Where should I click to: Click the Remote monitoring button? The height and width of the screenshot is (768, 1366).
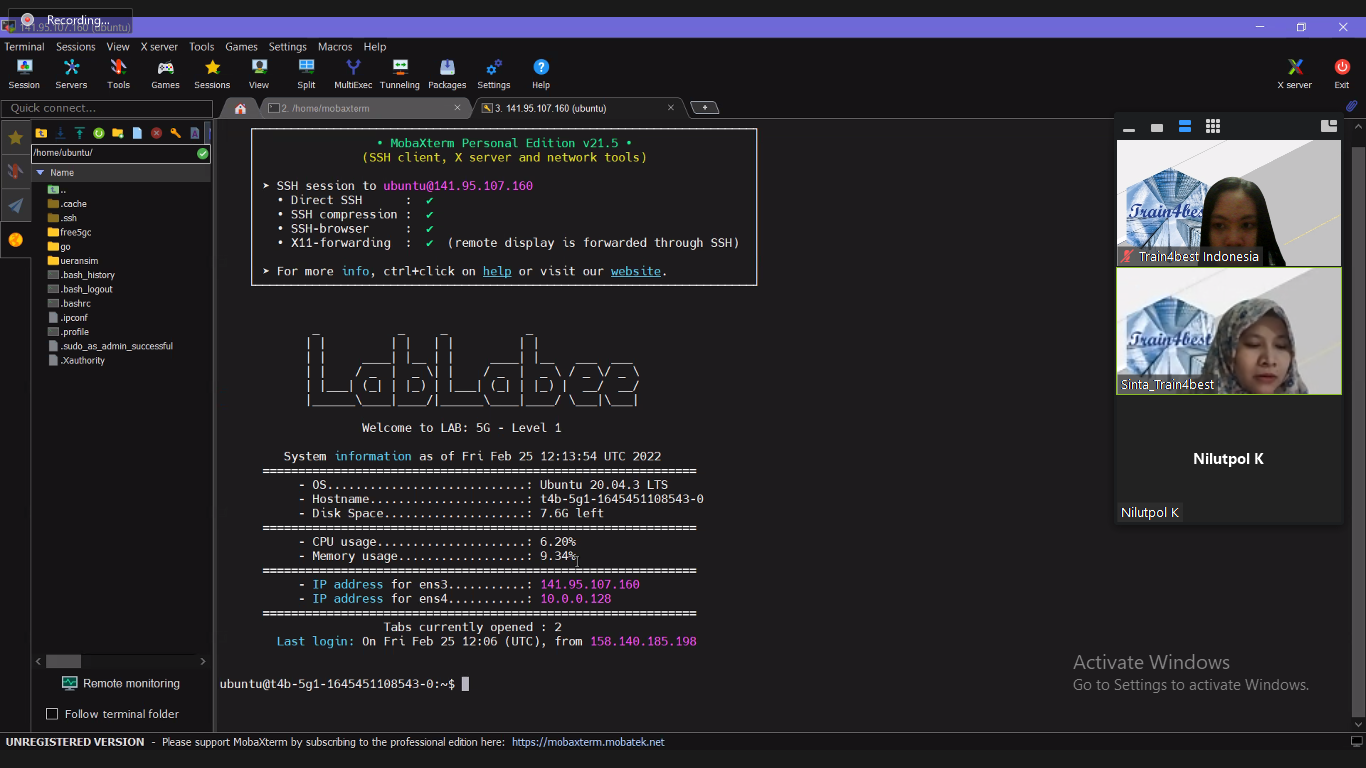point(121,684)
